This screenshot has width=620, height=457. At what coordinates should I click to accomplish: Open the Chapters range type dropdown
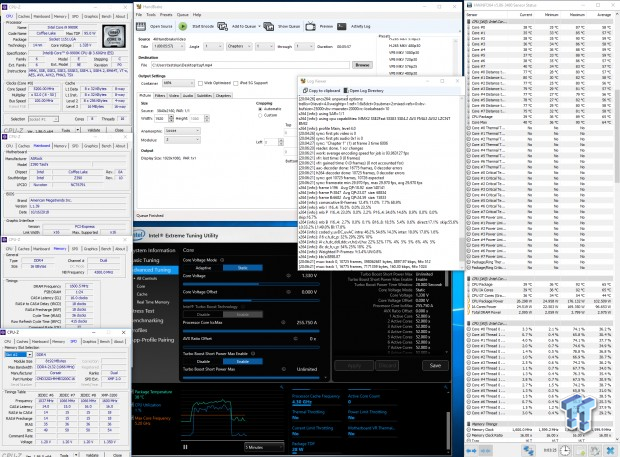239,47
